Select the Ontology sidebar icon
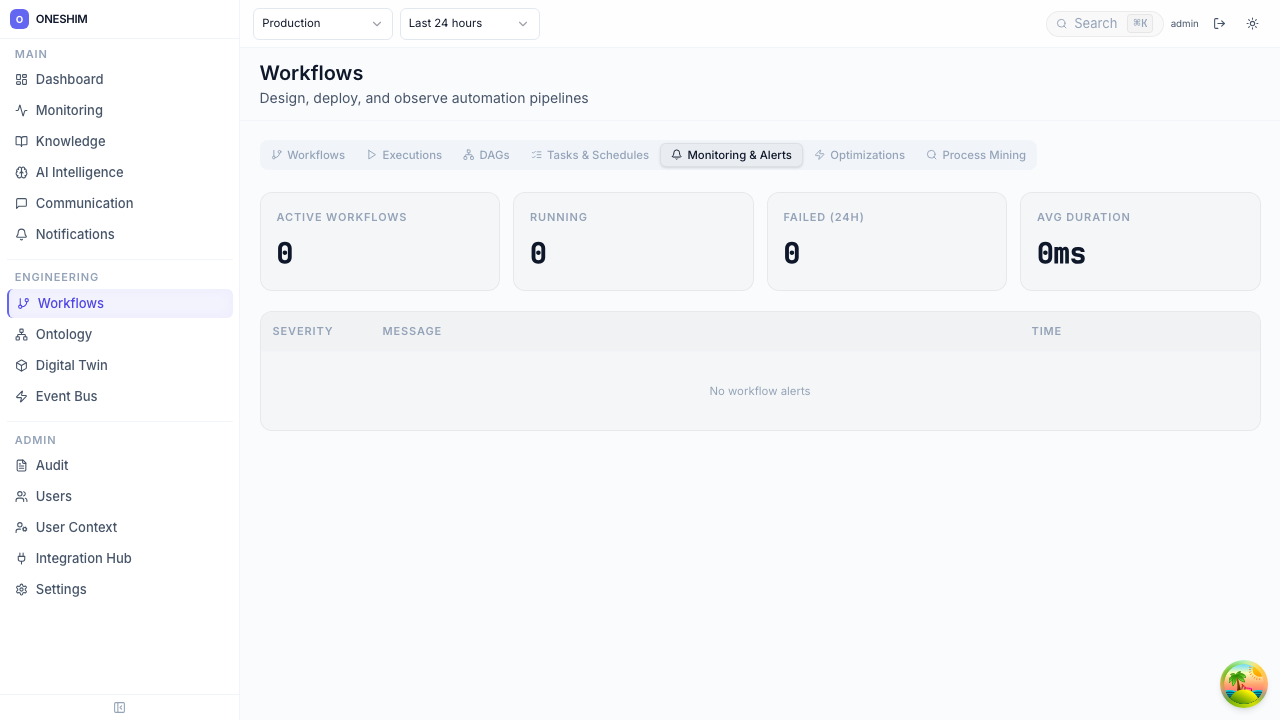The image size is (1280, 720). tap(22, 334)
